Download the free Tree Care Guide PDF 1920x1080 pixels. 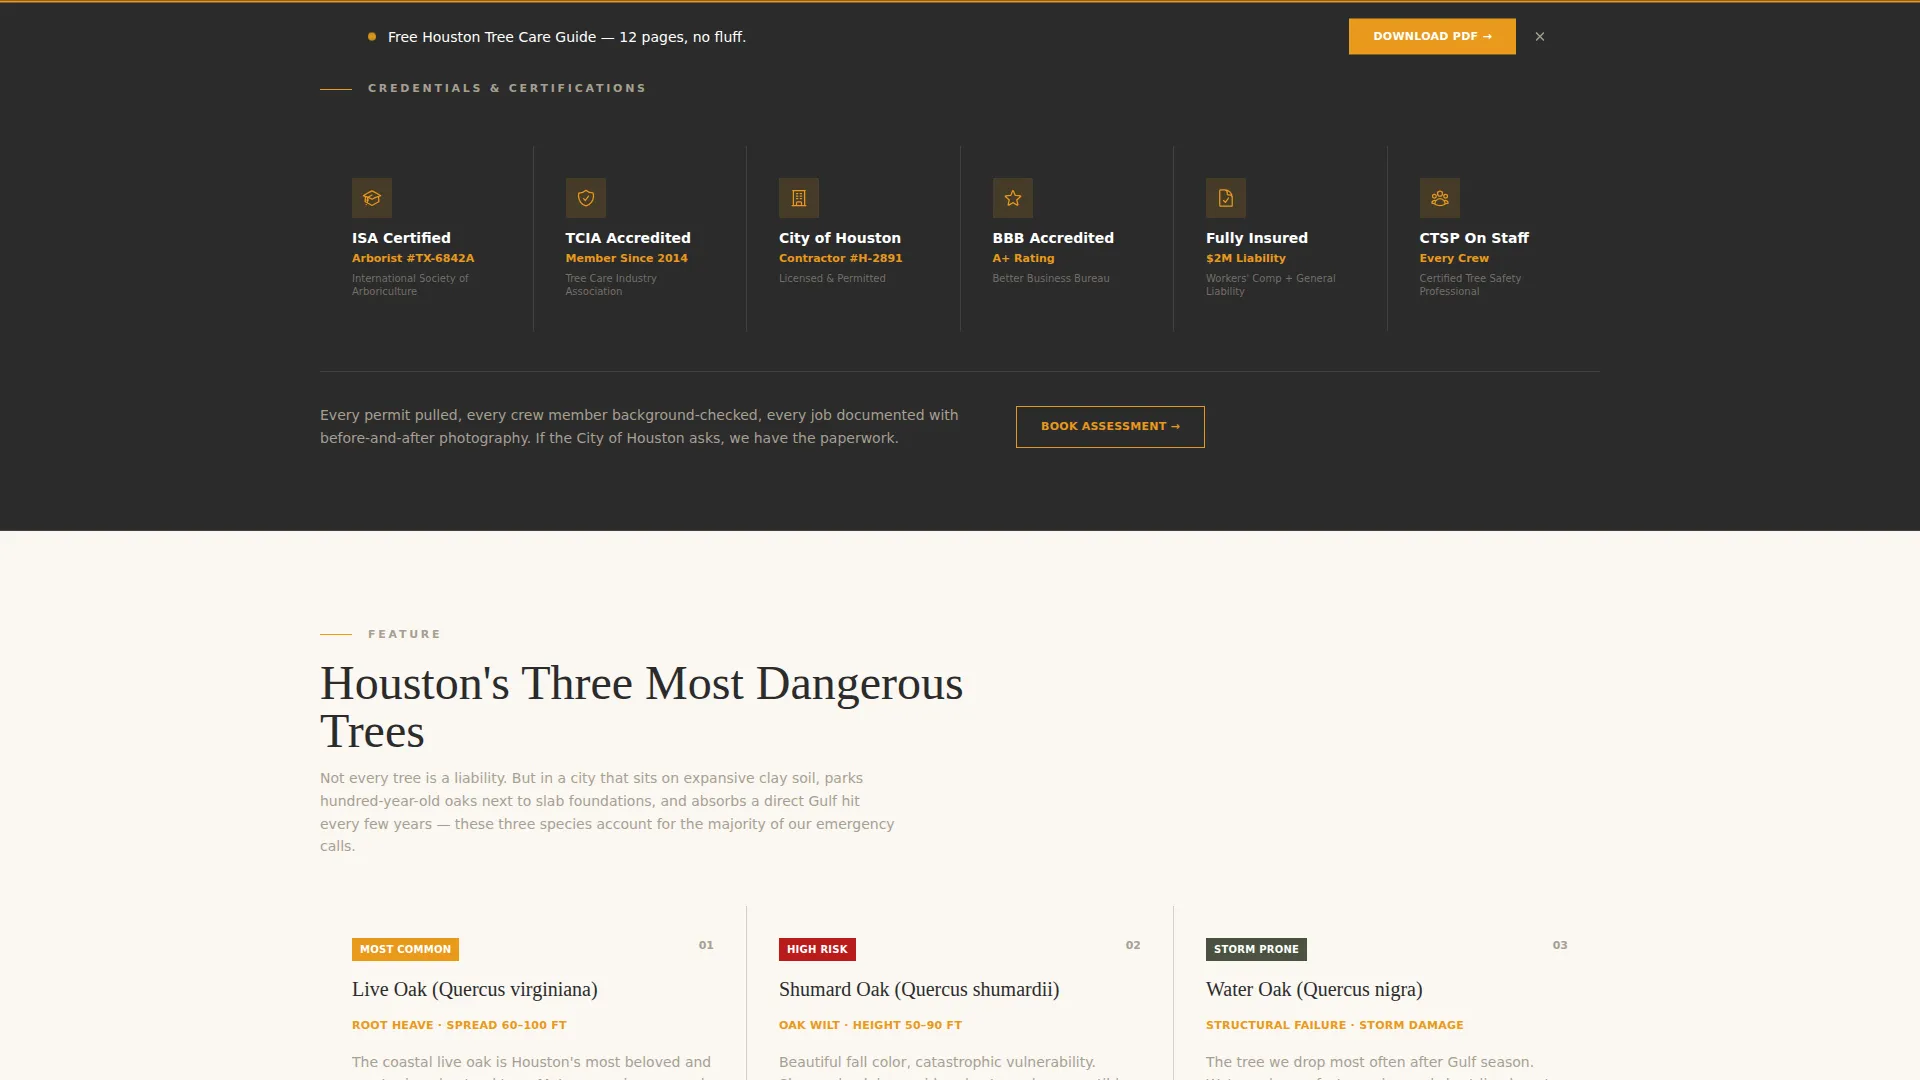[1432, 37]
